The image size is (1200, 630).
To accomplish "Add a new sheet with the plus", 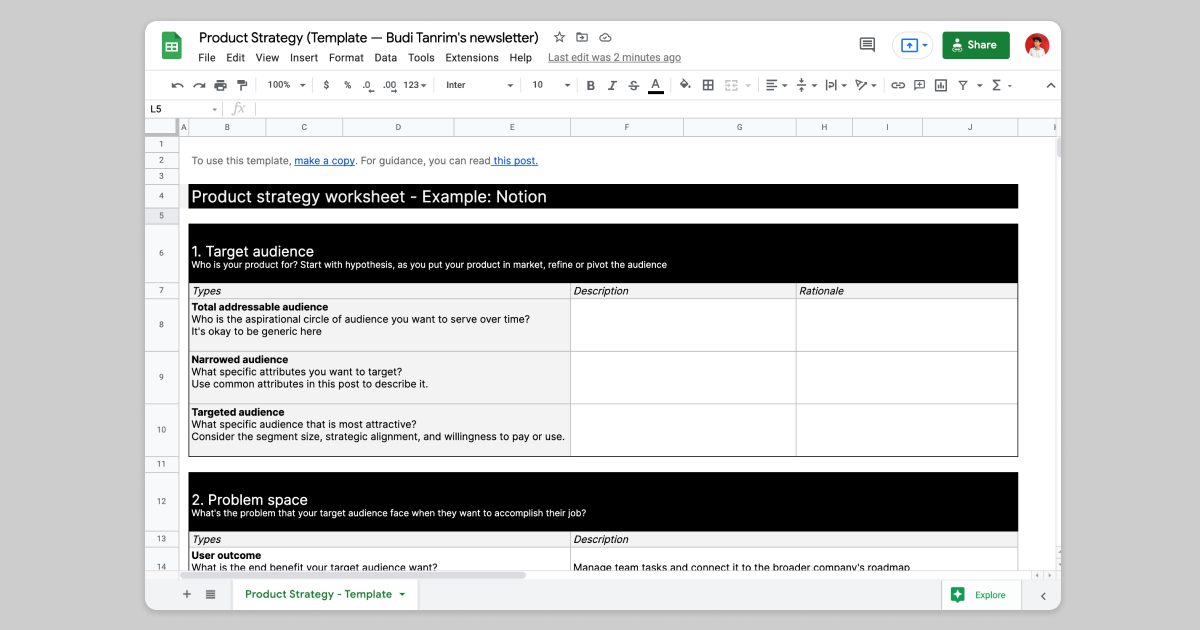I will [x=186, y=594].
